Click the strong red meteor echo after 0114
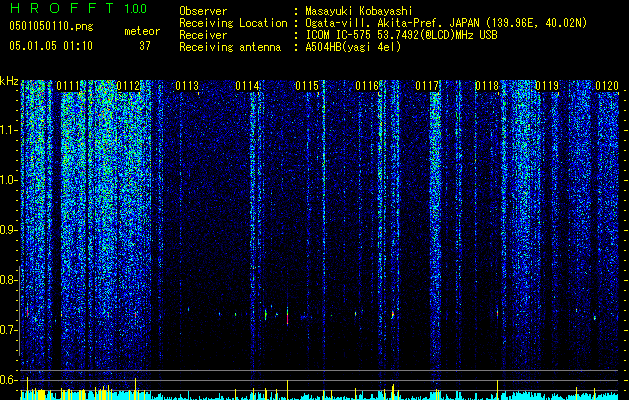 pyautogui.click(x=287, y=316)
